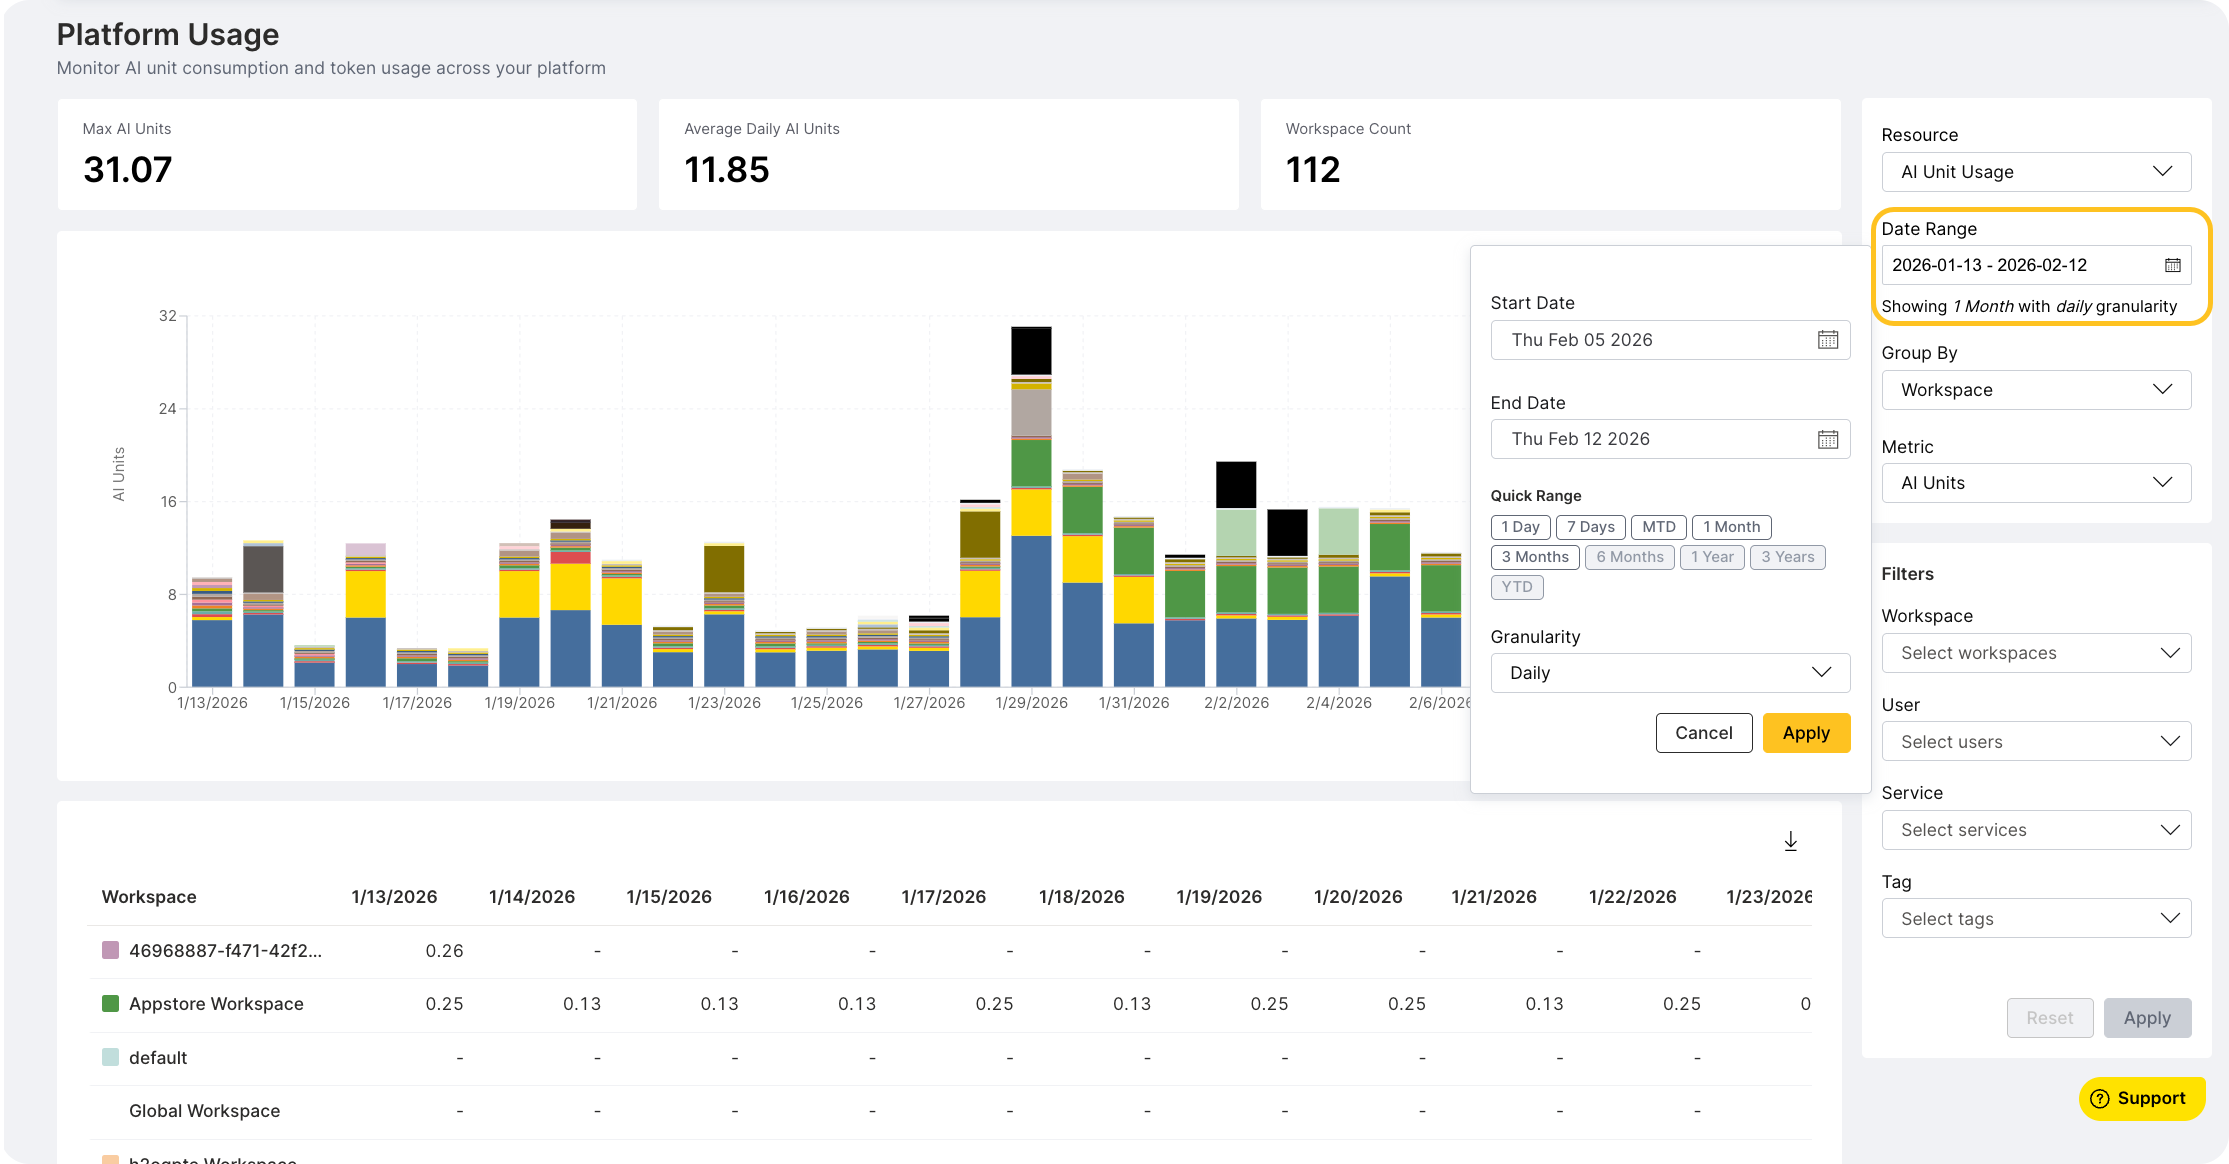Click the Apply button in date picker

(1806, 732)
